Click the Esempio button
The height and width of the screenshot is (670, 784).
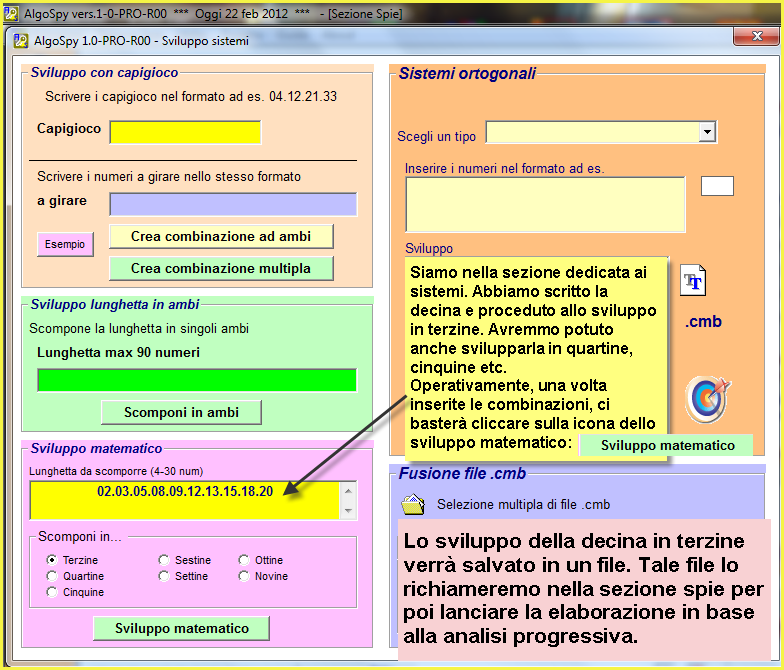coord(65,244)
